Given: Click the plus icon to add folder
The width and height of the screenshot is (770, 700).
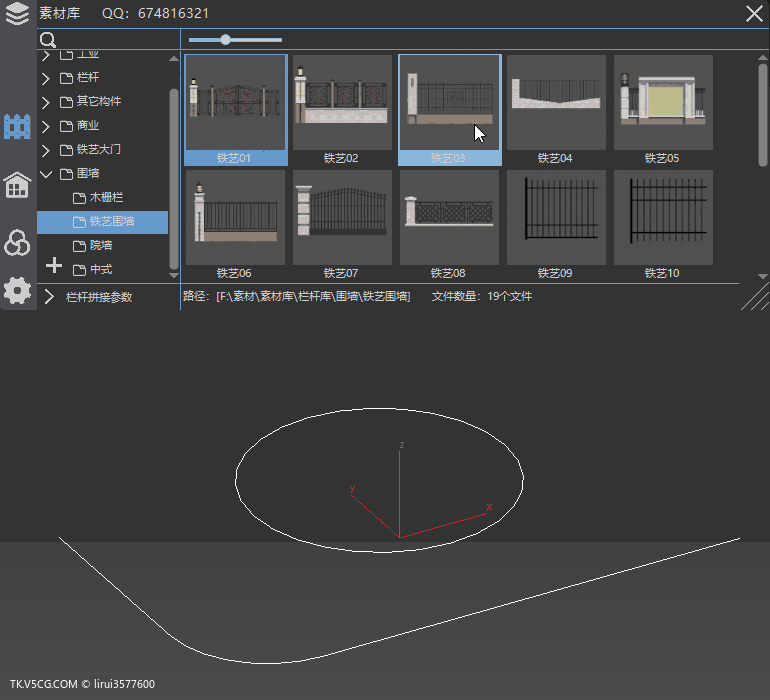Looking at the screenshot, I should [54, 266].
